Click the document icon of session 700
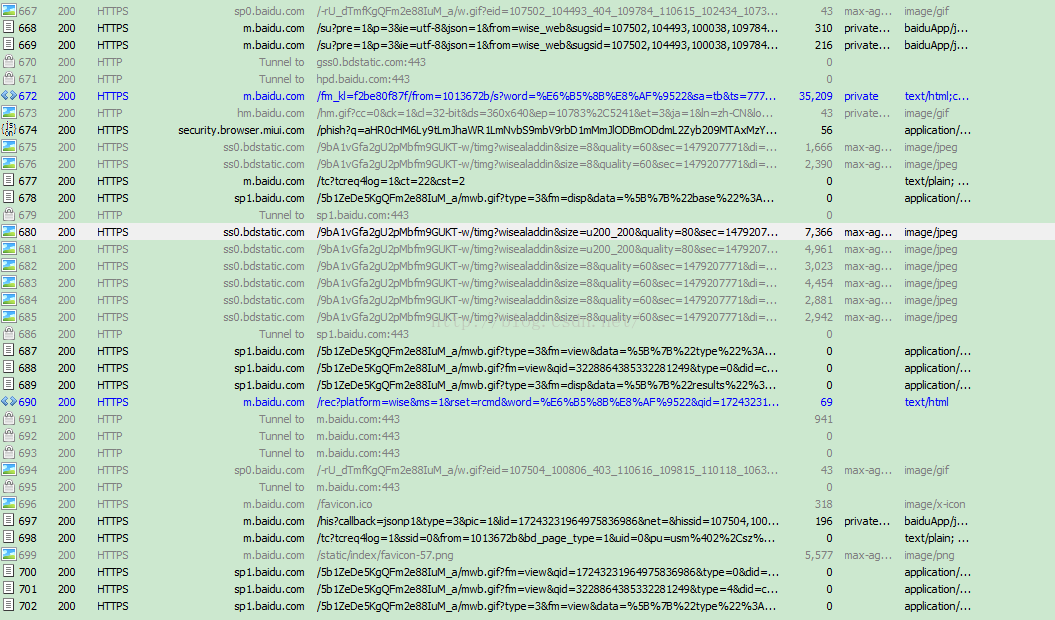Image resolution: width=1055 pixels, height=620 pixels. [x=9, y=572]
